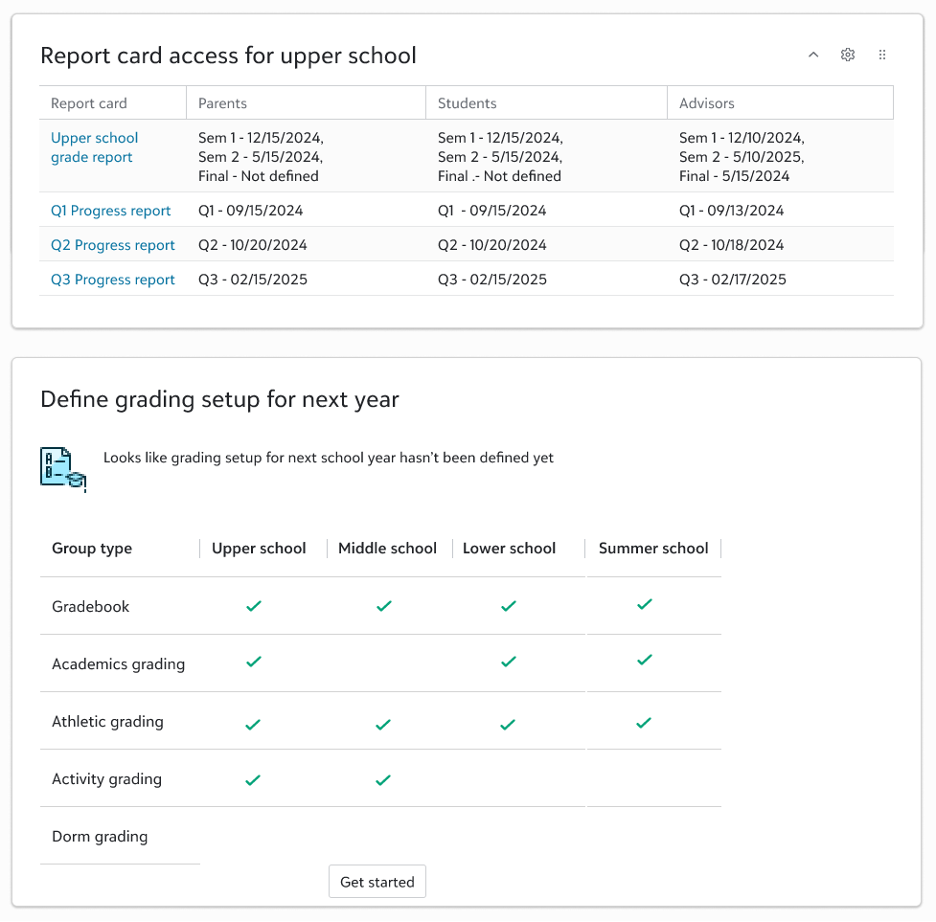936x922 pixels.
Task: Toggle Gradebook checkmark for Upper school
Action: pos(254,606)
